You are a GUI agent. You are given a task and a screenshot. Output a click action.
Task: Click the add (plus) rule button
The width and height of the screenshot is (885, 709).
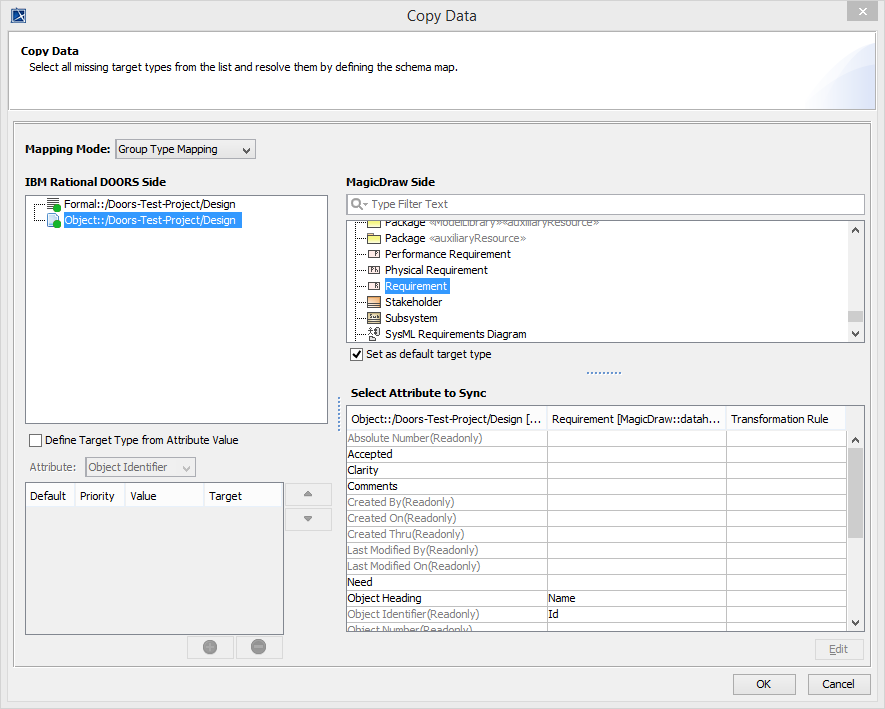click(210, 647)
